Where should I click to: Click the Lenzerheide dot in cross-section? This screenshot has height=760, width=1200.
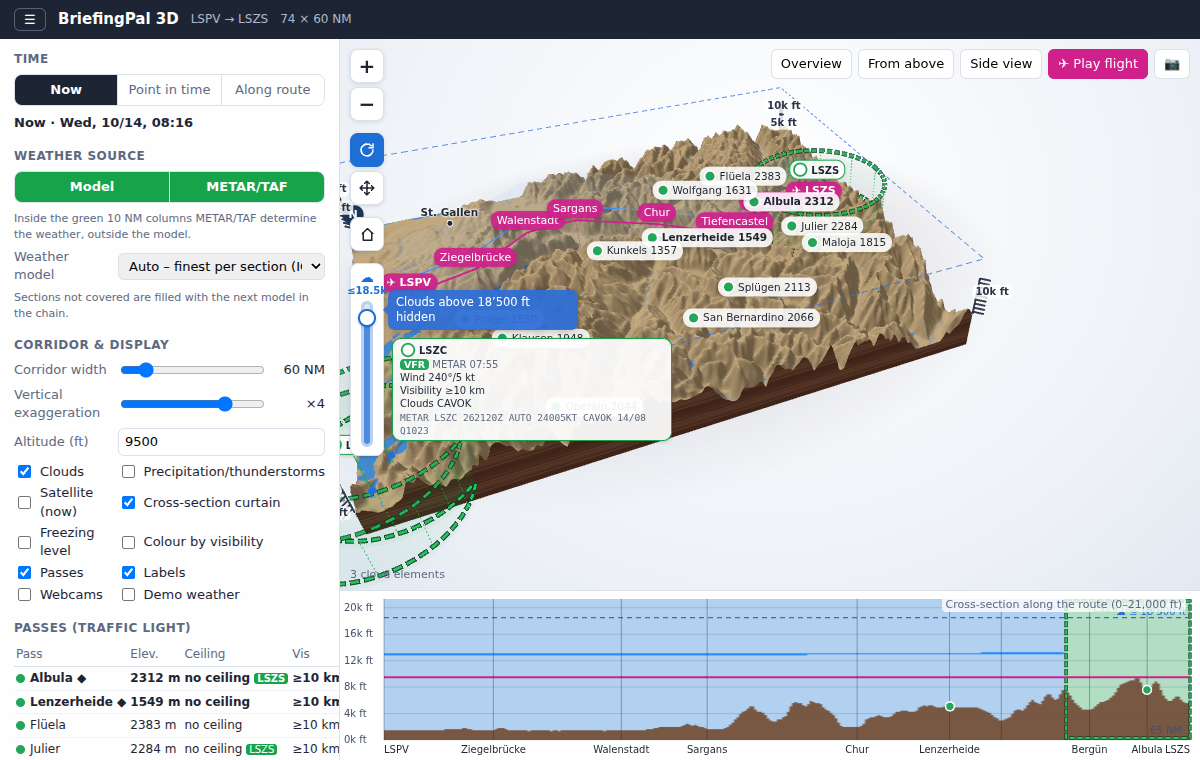(x=950, y=706)
